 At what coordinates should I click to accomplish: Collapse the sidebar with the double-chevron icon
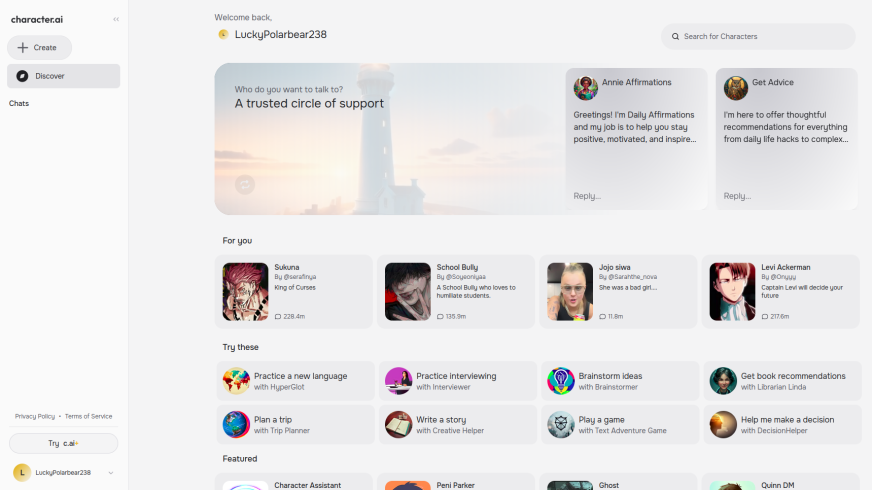[116, 19]
